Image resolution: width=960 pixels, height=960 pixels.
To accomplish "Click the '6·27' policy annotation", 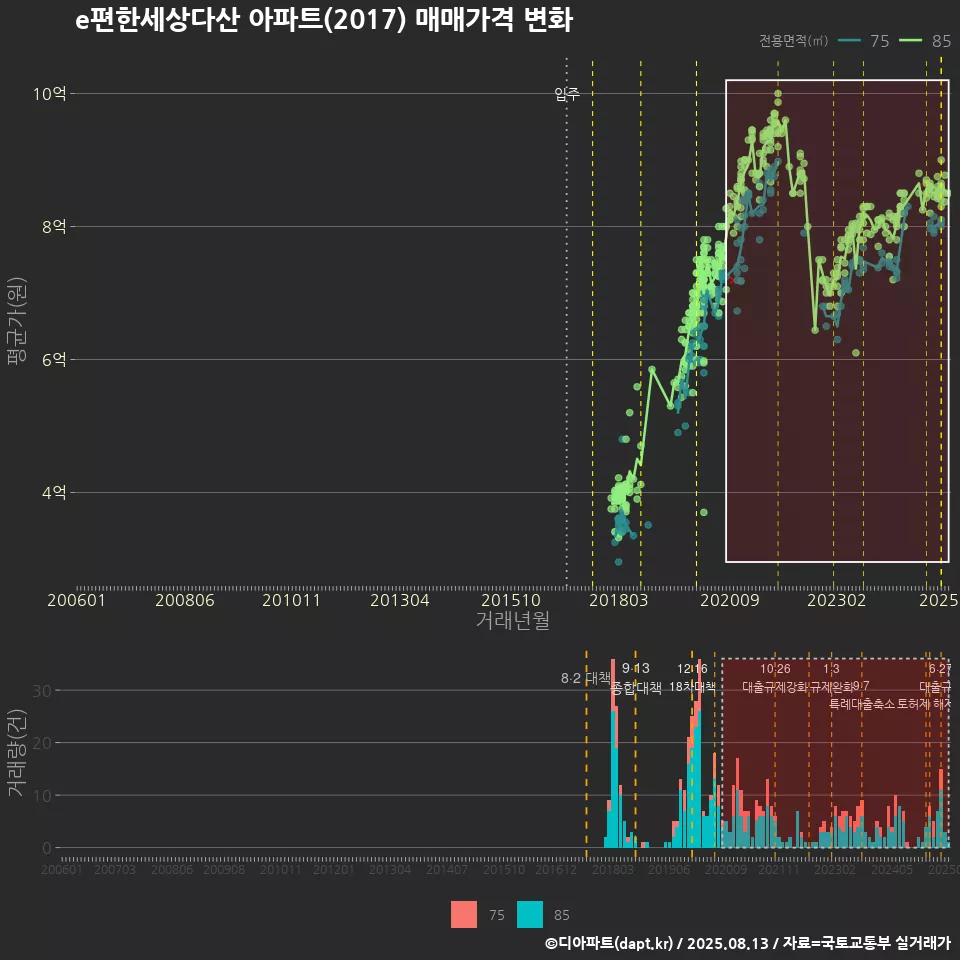I will [940, 669].
